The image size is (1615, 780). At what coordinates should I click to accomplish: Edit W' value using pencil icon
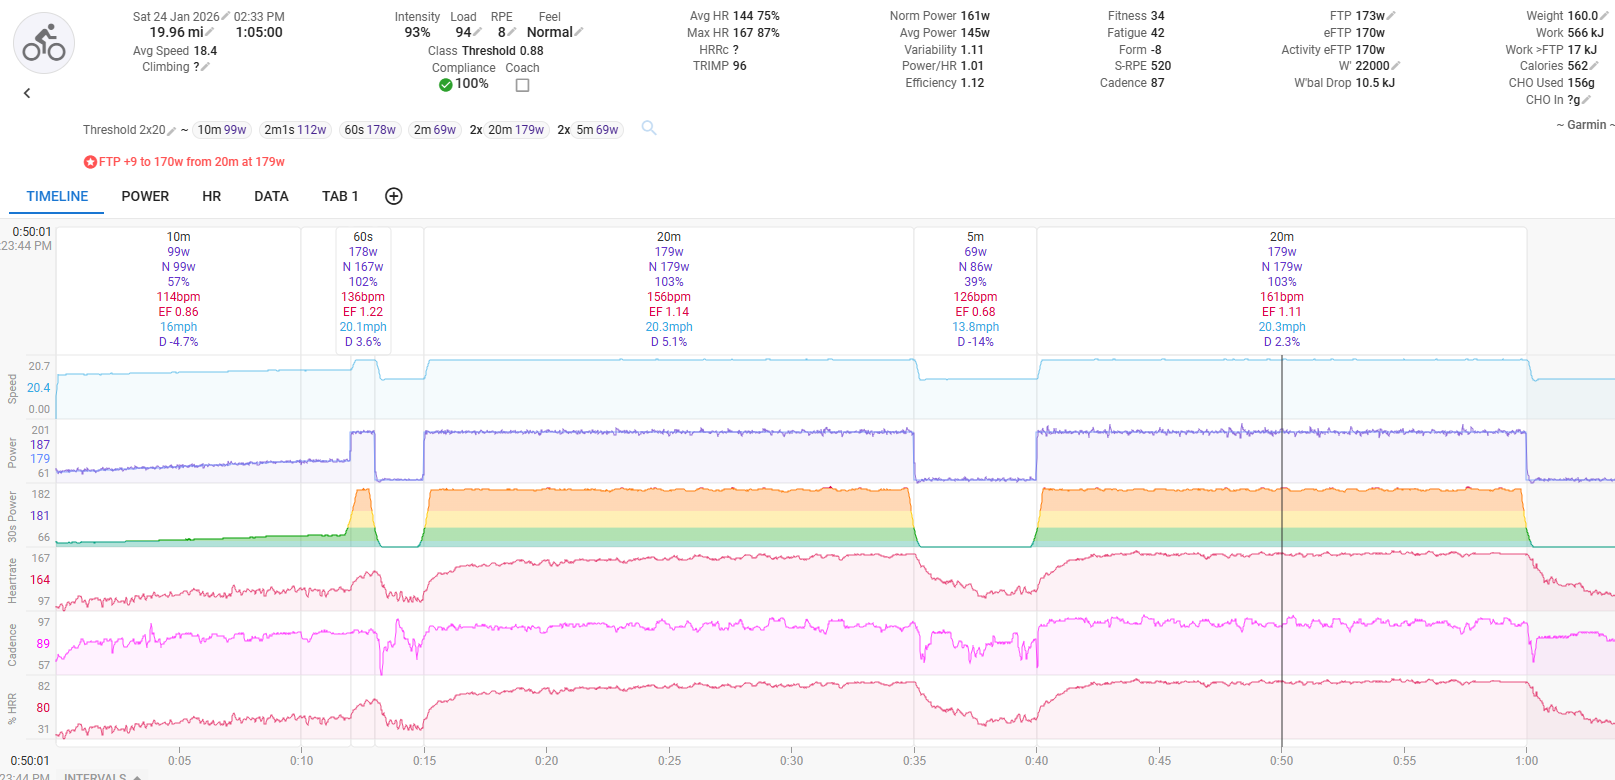pos(1396,66)
